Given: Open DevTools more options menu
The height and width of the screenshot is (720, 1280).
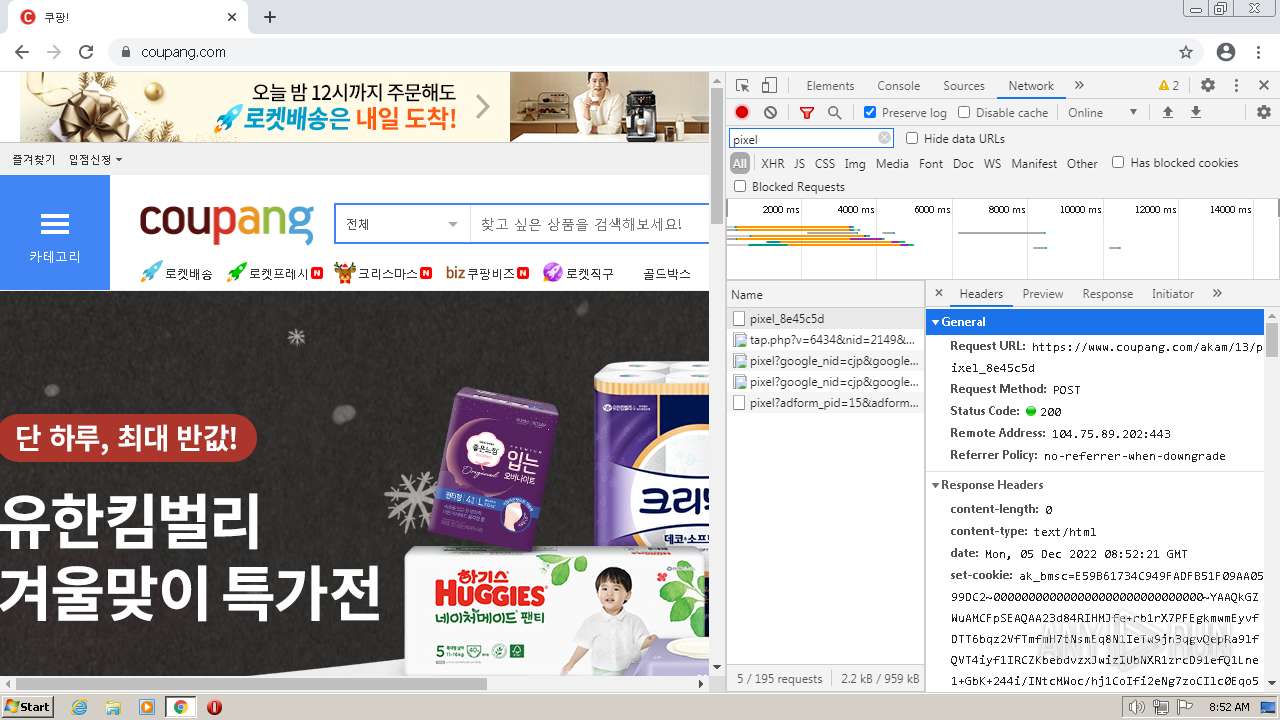Looking at the screenshot, I should click(1236, 86).
